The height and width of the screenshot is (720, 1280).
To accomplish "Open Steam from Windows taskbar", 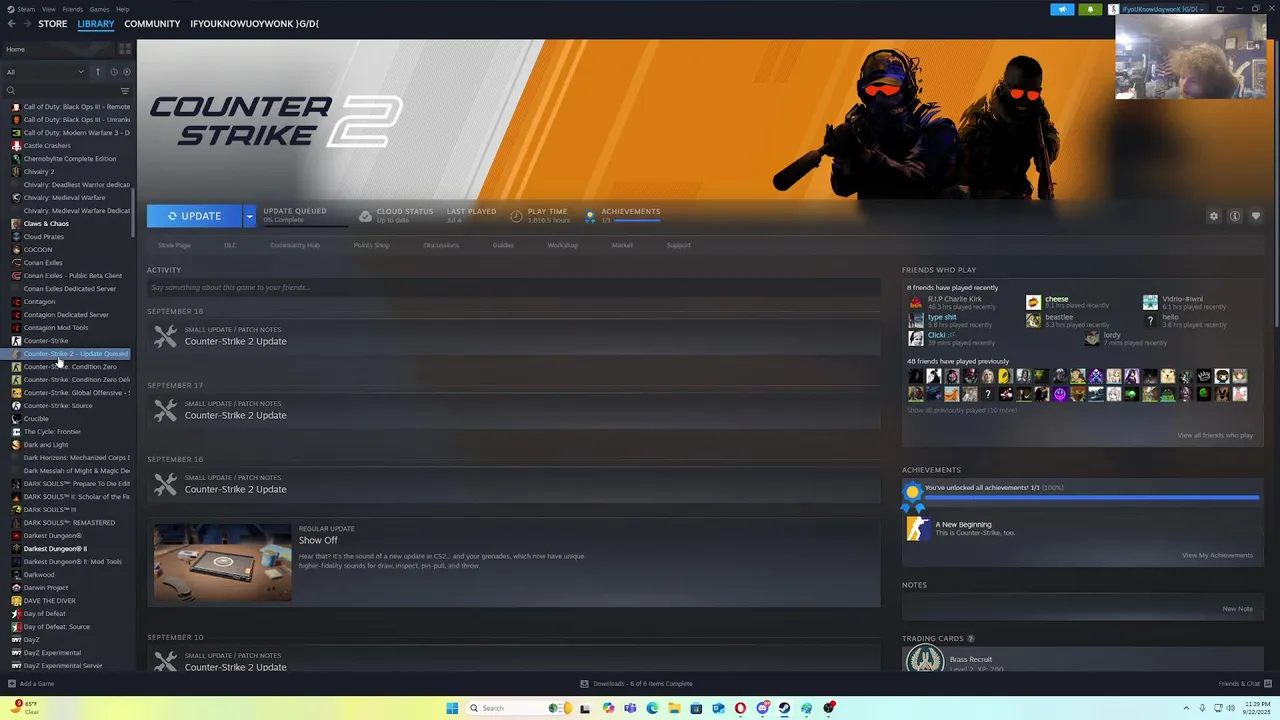I will [x=784, y=708].
